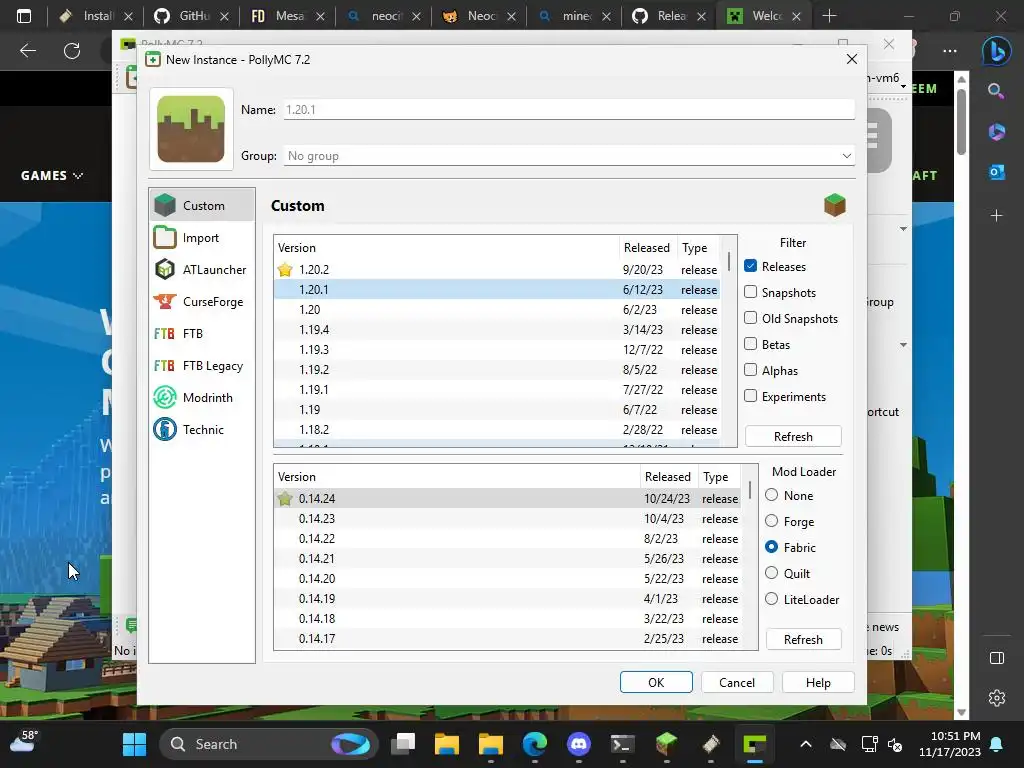The width and height of the screenshot is (1024, 768).
Task: Switch to the Install browser tab
Action: tap(97, 16)
